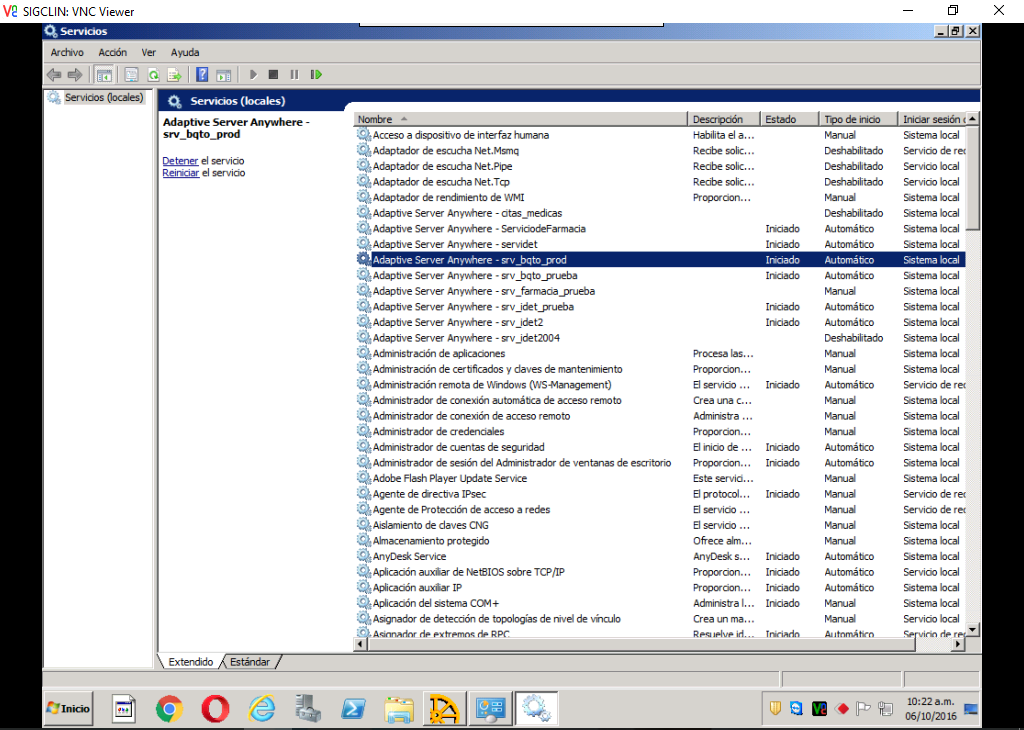Click the gear icon of Almacenamiento protegido row

(x=363, y=541)
